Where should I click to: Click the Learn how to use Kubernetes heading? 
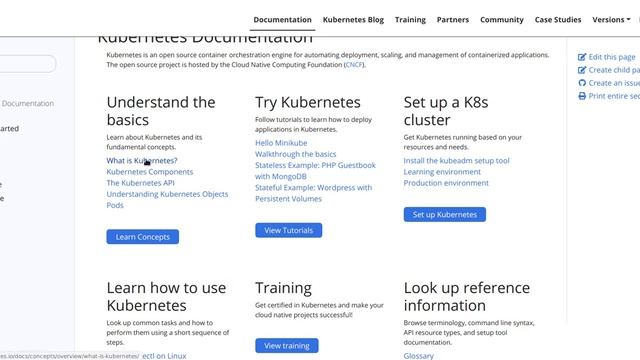166,297
